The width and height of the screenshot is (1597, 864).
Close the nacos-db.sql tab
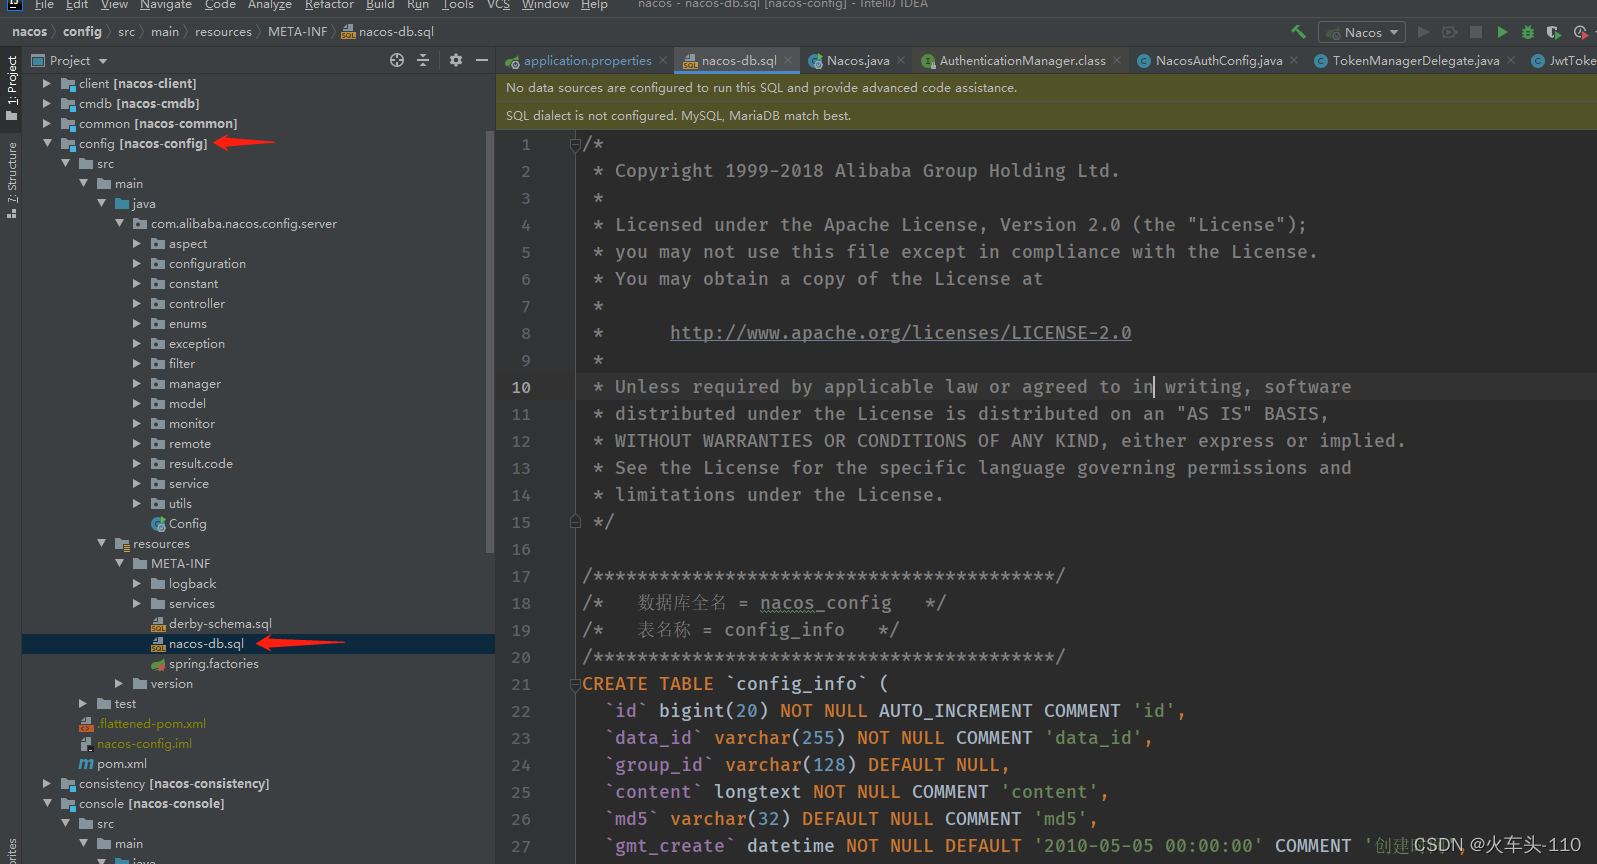[x=788, y=61]
